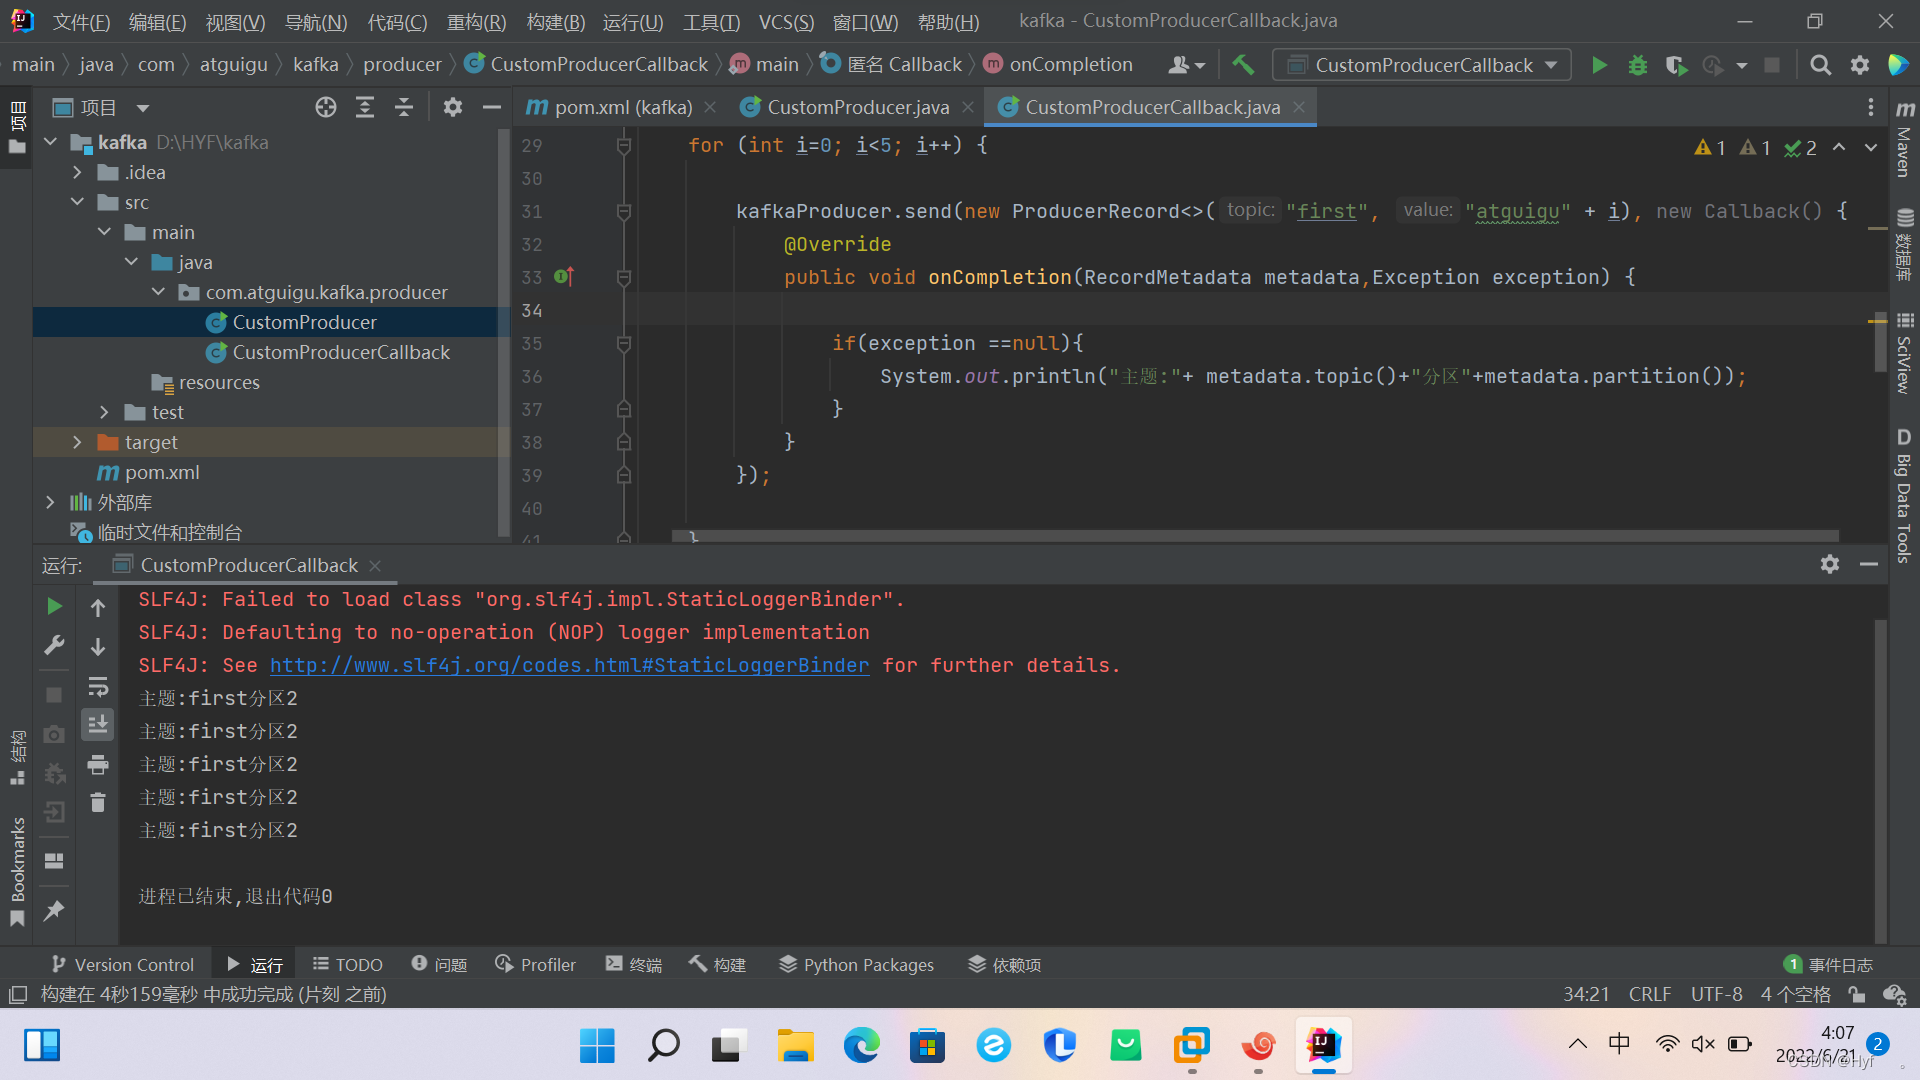Image resolution: width=1920 pixels, height=1080 pixels.
Task: Open Version Control tool window
Action: point(122,964)
